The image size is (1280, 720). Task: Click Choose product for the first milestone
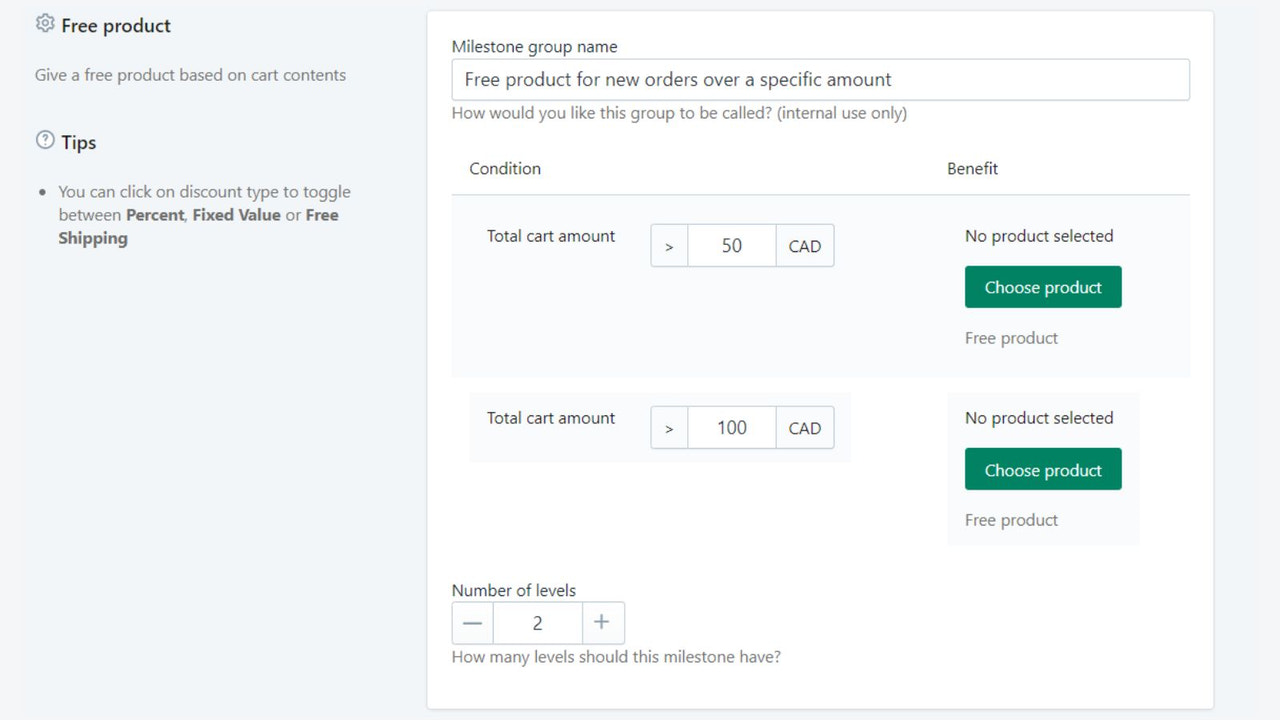1043,287
